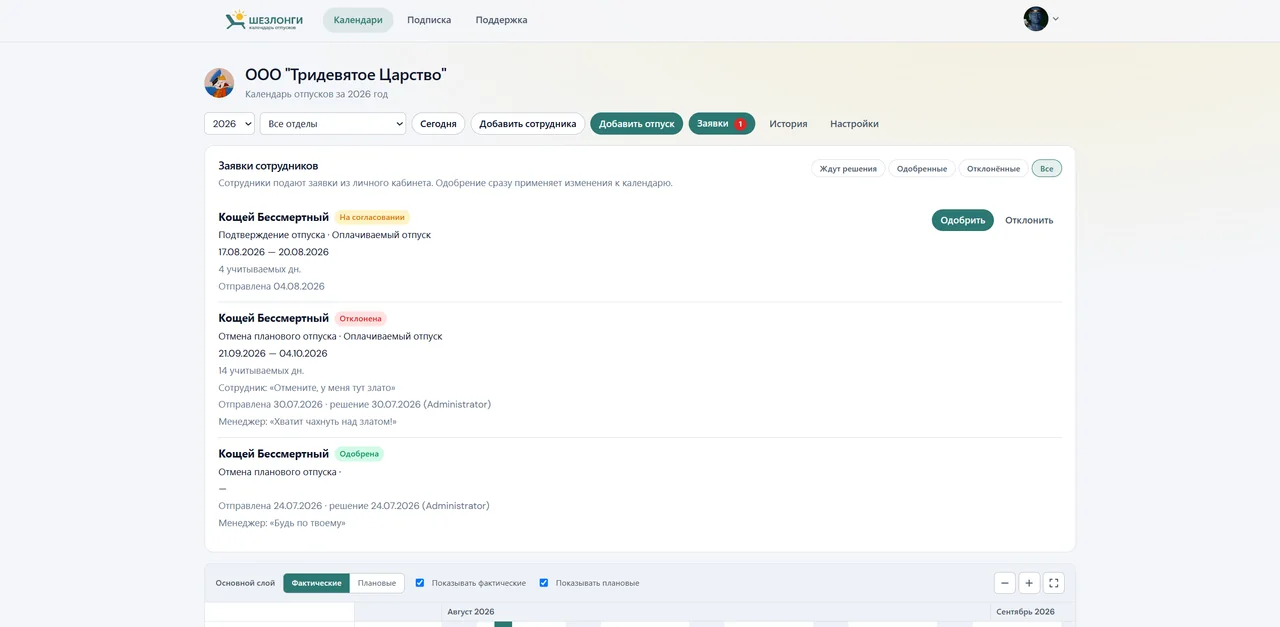Show all requests with Все filter
The image size is (1280, 627).
1047,169
